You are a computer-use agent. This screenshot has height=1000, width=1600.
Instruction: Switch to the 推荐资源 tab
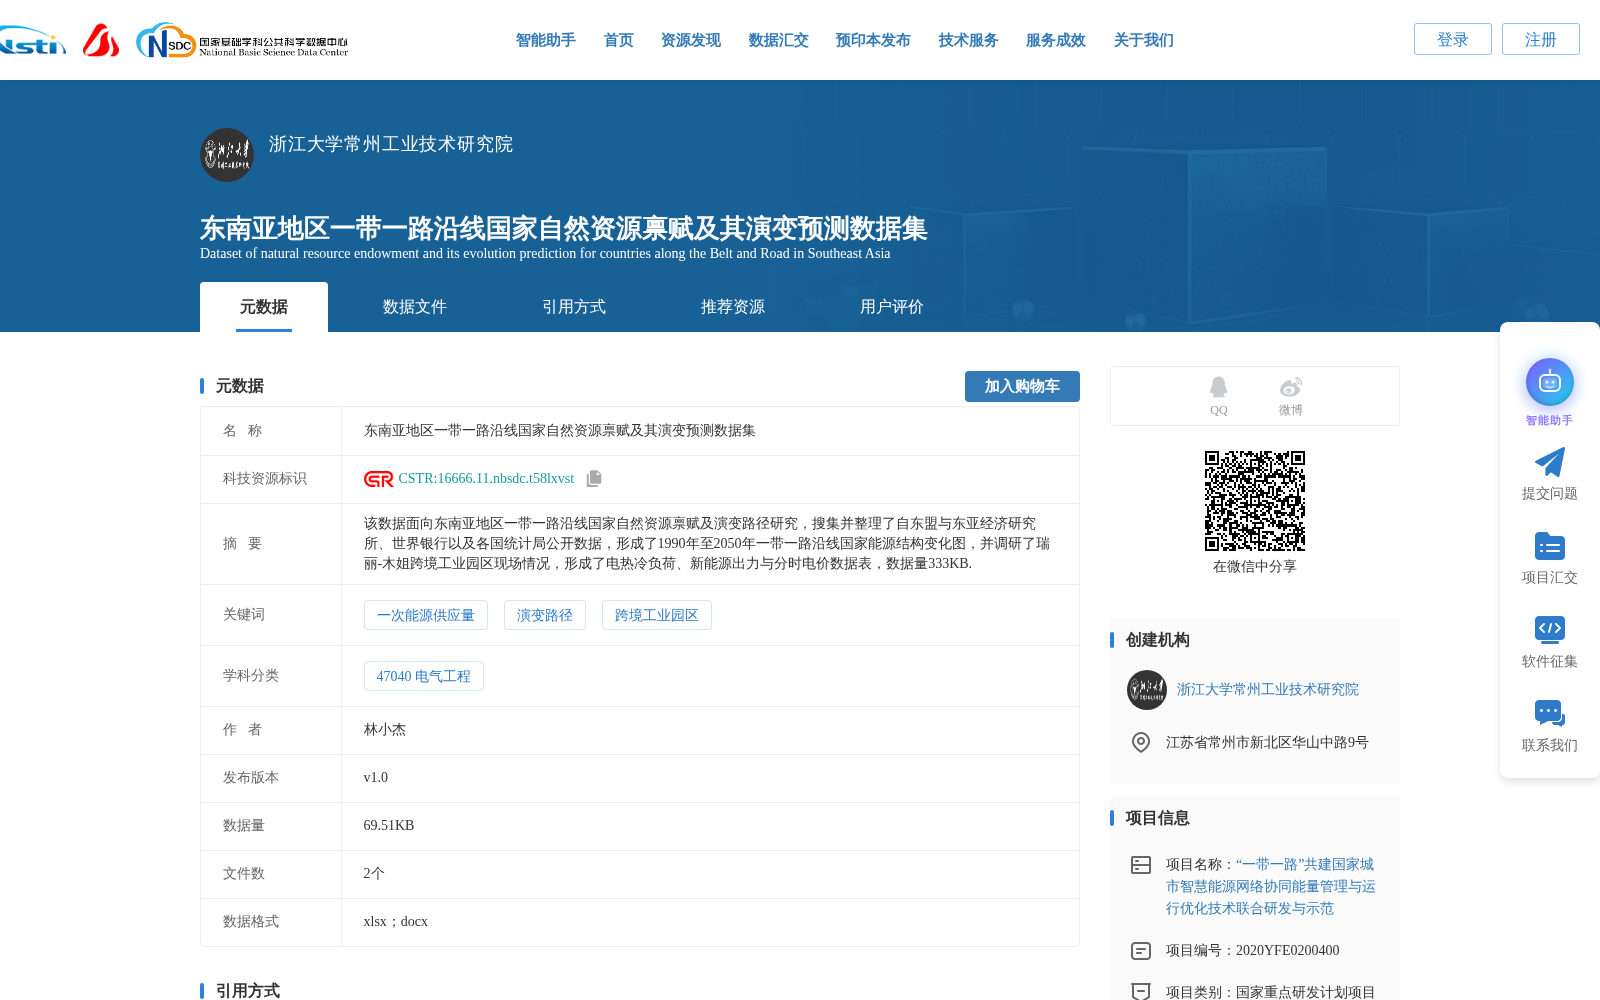(733, 307)
